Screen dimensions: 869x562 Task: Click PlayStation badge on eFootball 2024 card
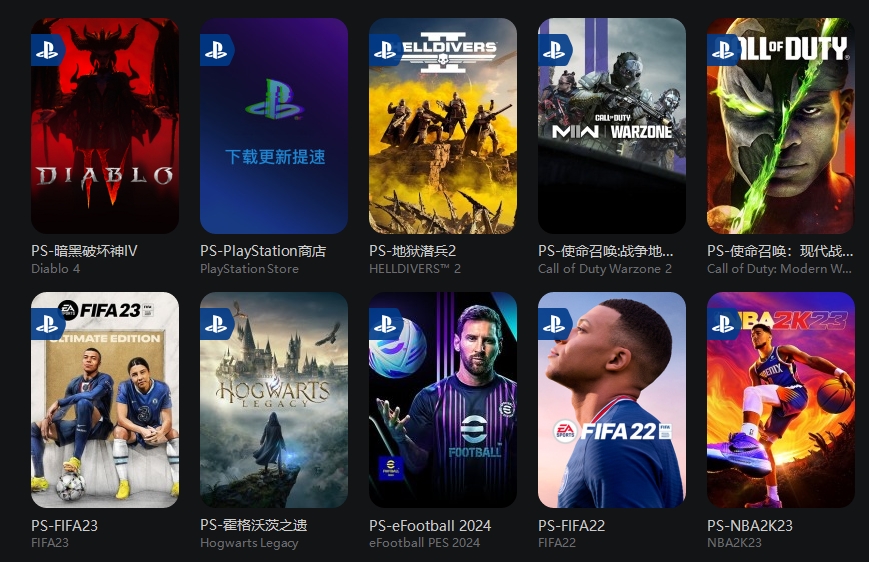point(386,324)
